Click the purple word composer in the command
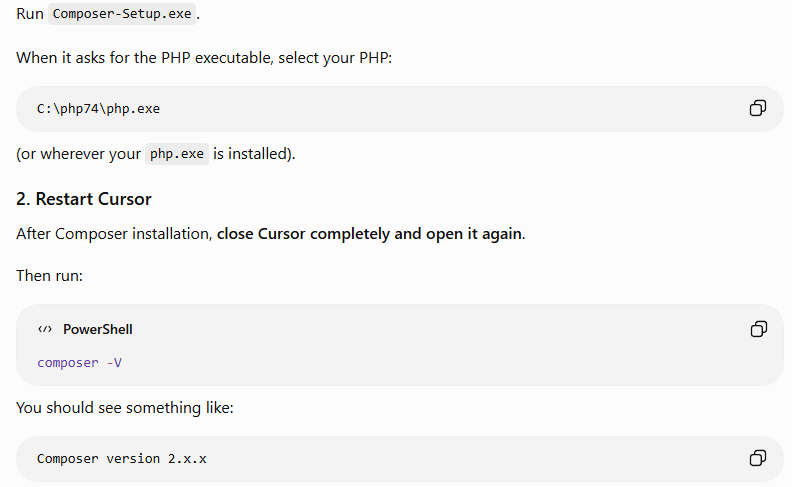Viewport: 792px width, 487px height. 68,363
